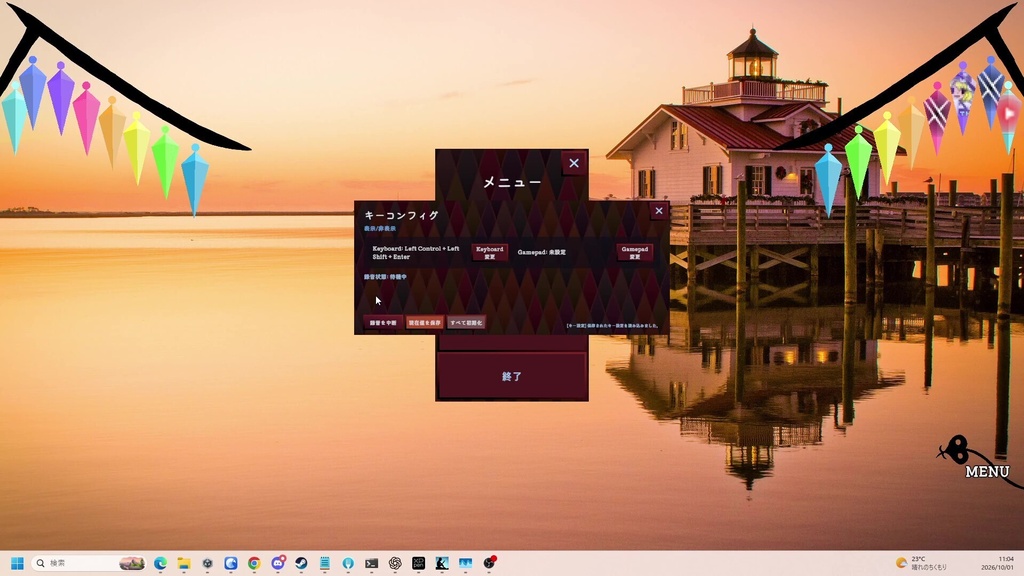Open the Terminal icon in the taskbar
This screenshot has height=576, width=1024.
point(372,563)
